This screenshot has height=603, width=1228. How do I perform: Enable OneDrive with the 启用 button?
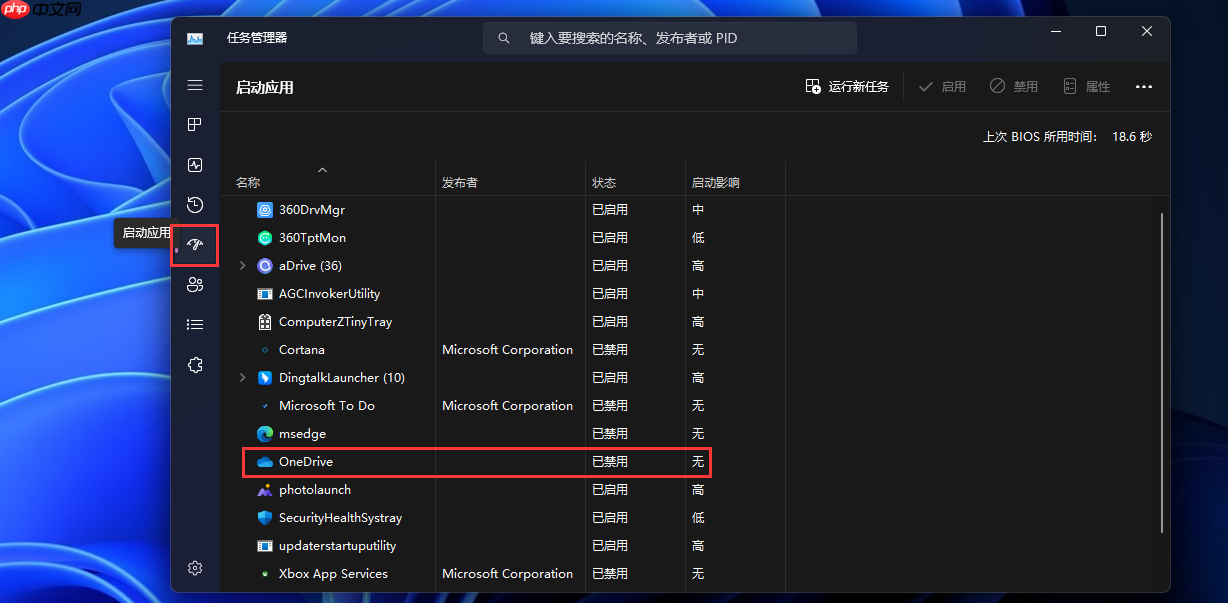pos(941,87)
